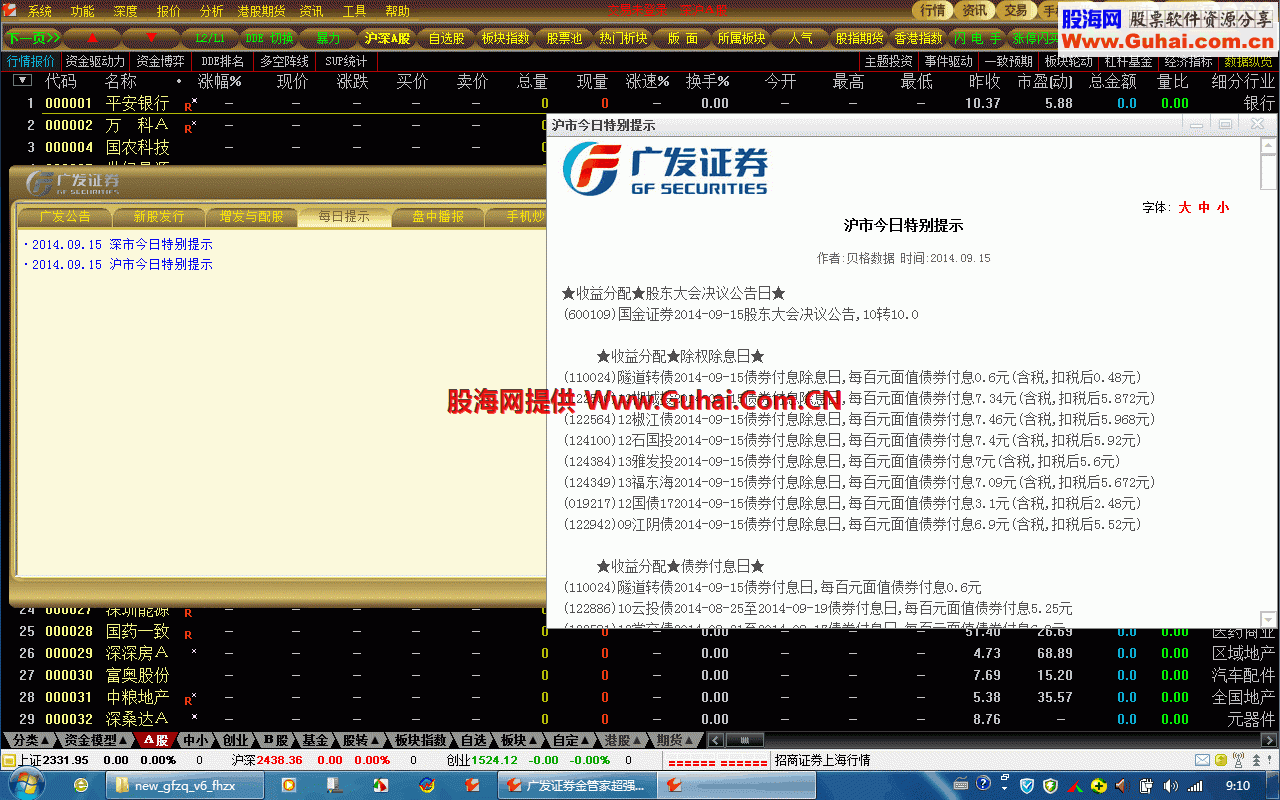Image resolution: width=1280 pixels, height=800 pixels.
Task: Select the 多空阵线 sub-tab
Action: (285, 62)
